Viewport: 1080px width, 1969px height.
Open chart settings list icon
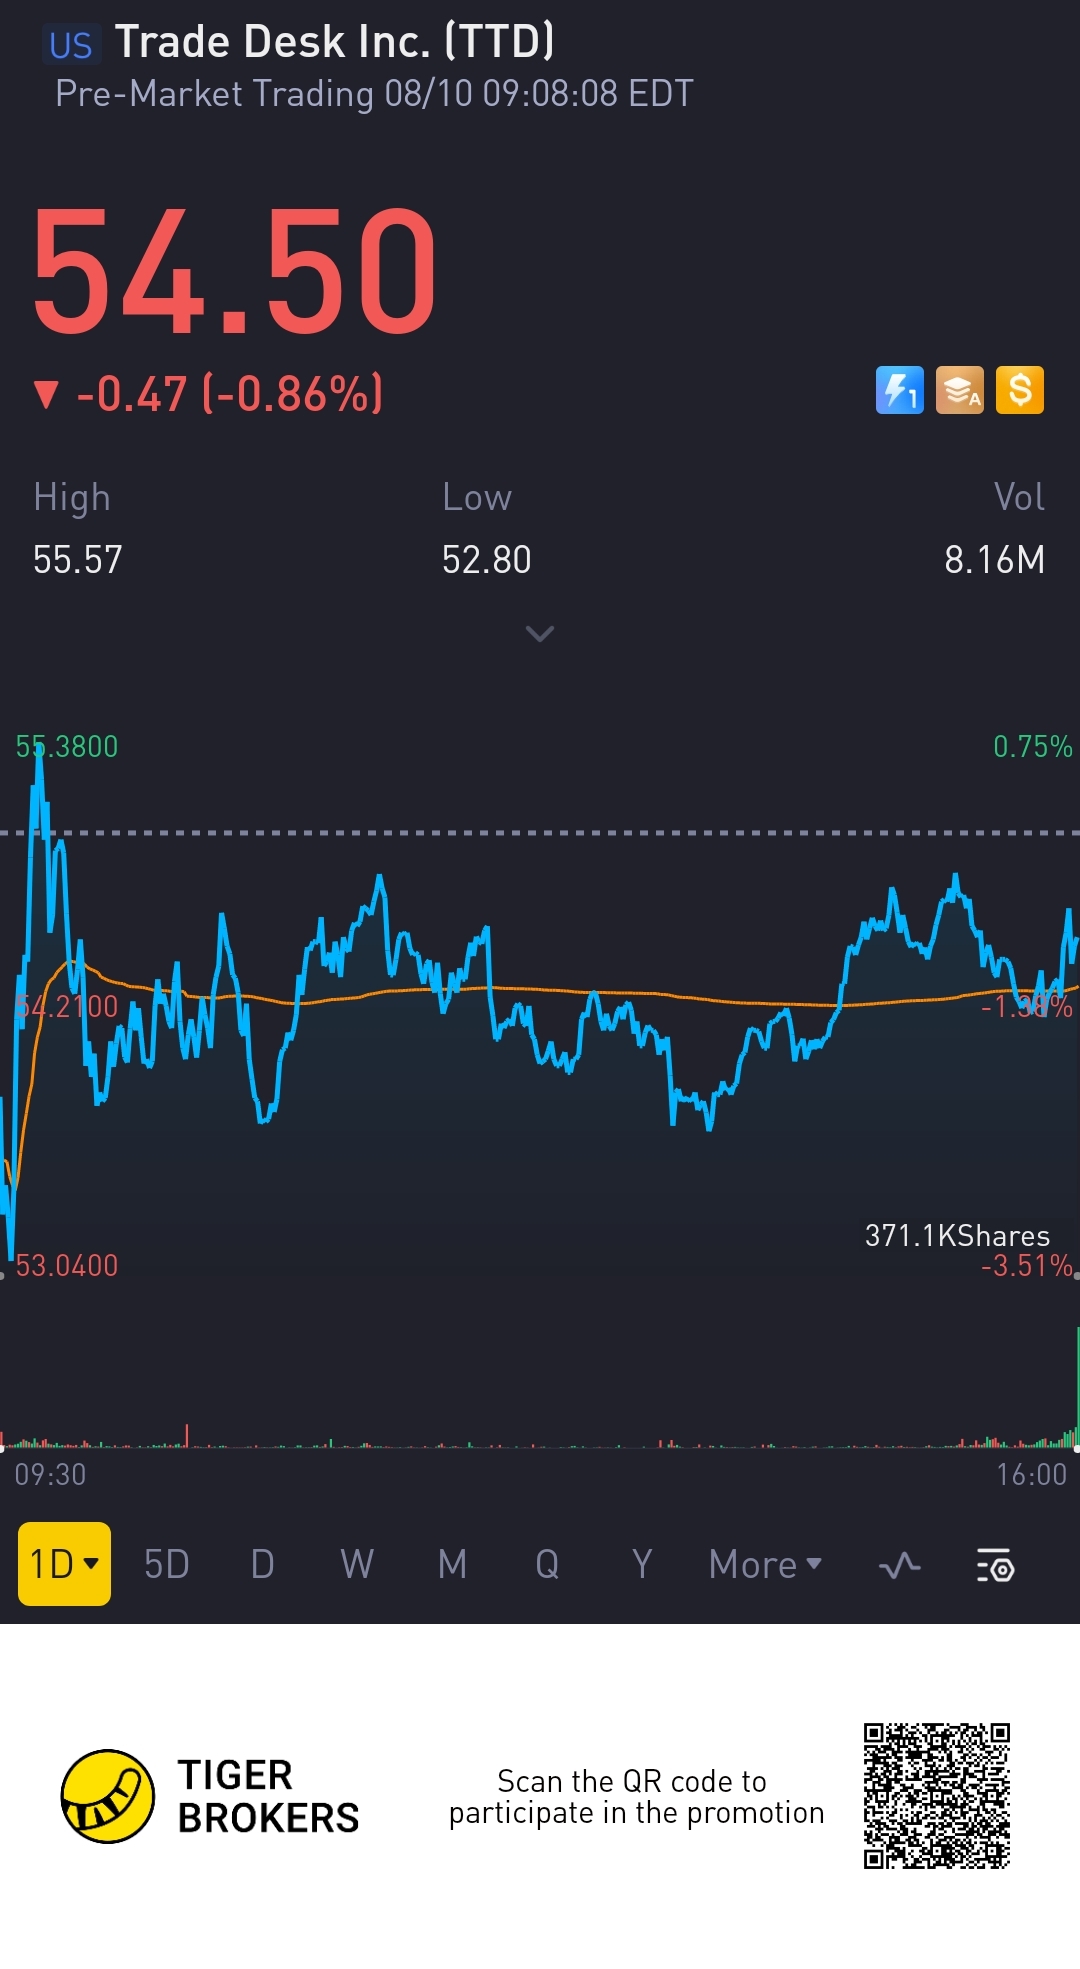[995, 1565]
